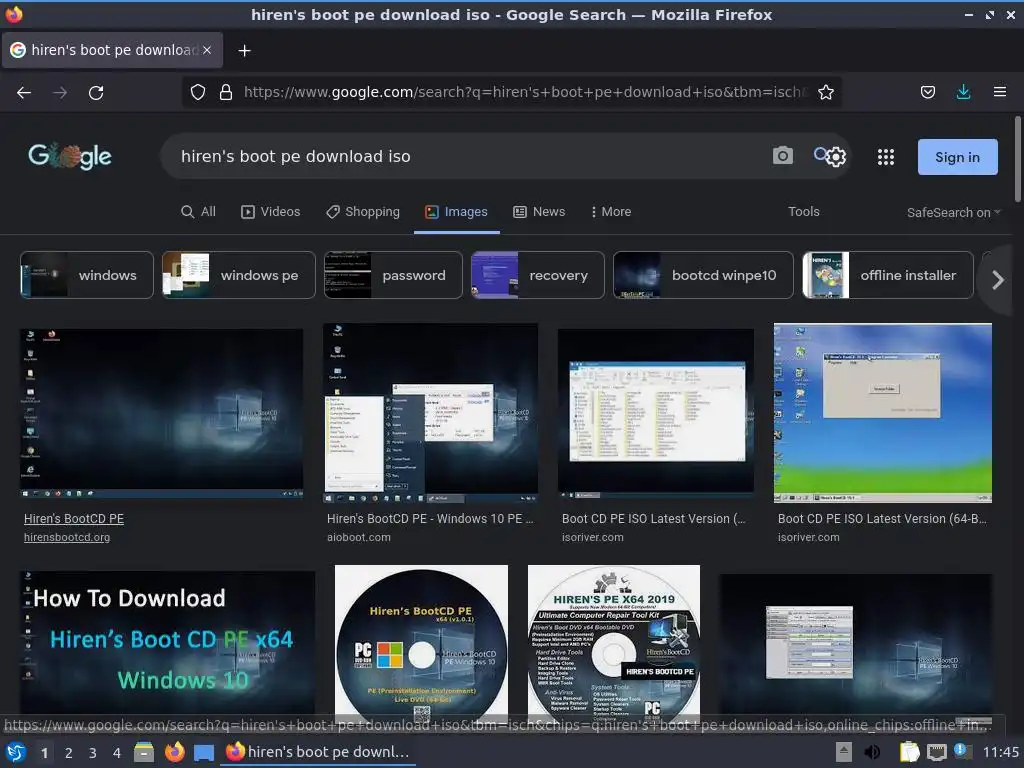The image size is (1024, 768).
Task: Open the taskbar start menu icon
Action: 16,752
